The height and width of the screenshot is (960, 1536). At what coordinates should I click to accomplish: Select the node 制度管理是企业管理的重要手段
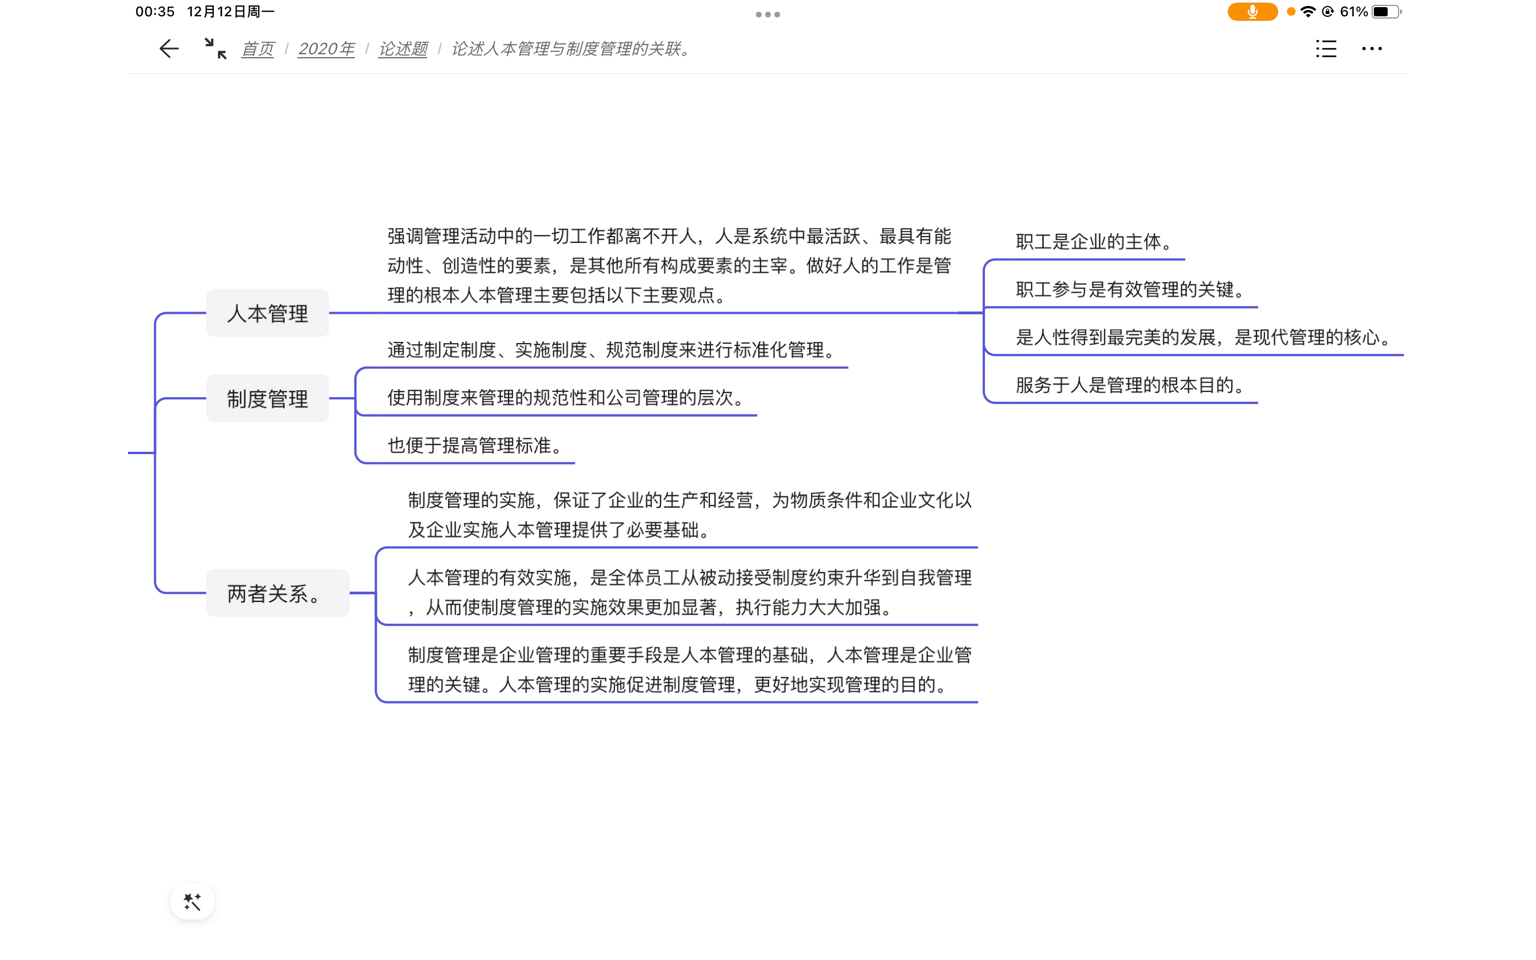coord(689,670)
